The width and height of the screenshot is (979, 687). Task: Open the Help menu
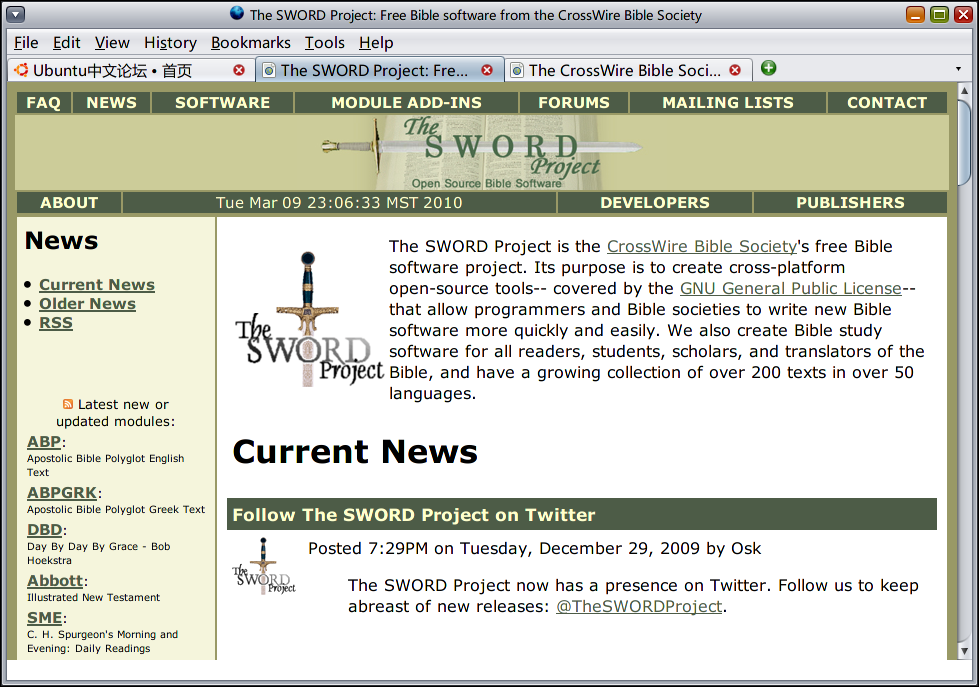(376, 42)
